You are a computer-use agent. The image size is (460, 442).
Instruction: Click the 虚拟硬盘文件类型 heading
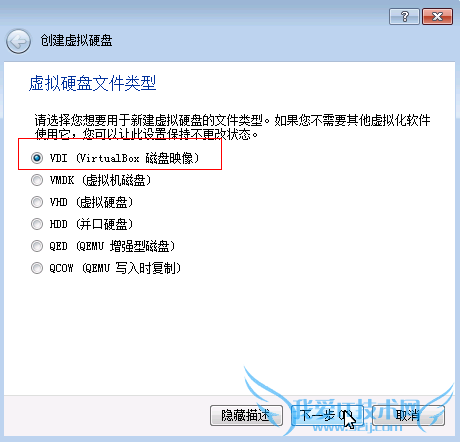tap(93, 83)
